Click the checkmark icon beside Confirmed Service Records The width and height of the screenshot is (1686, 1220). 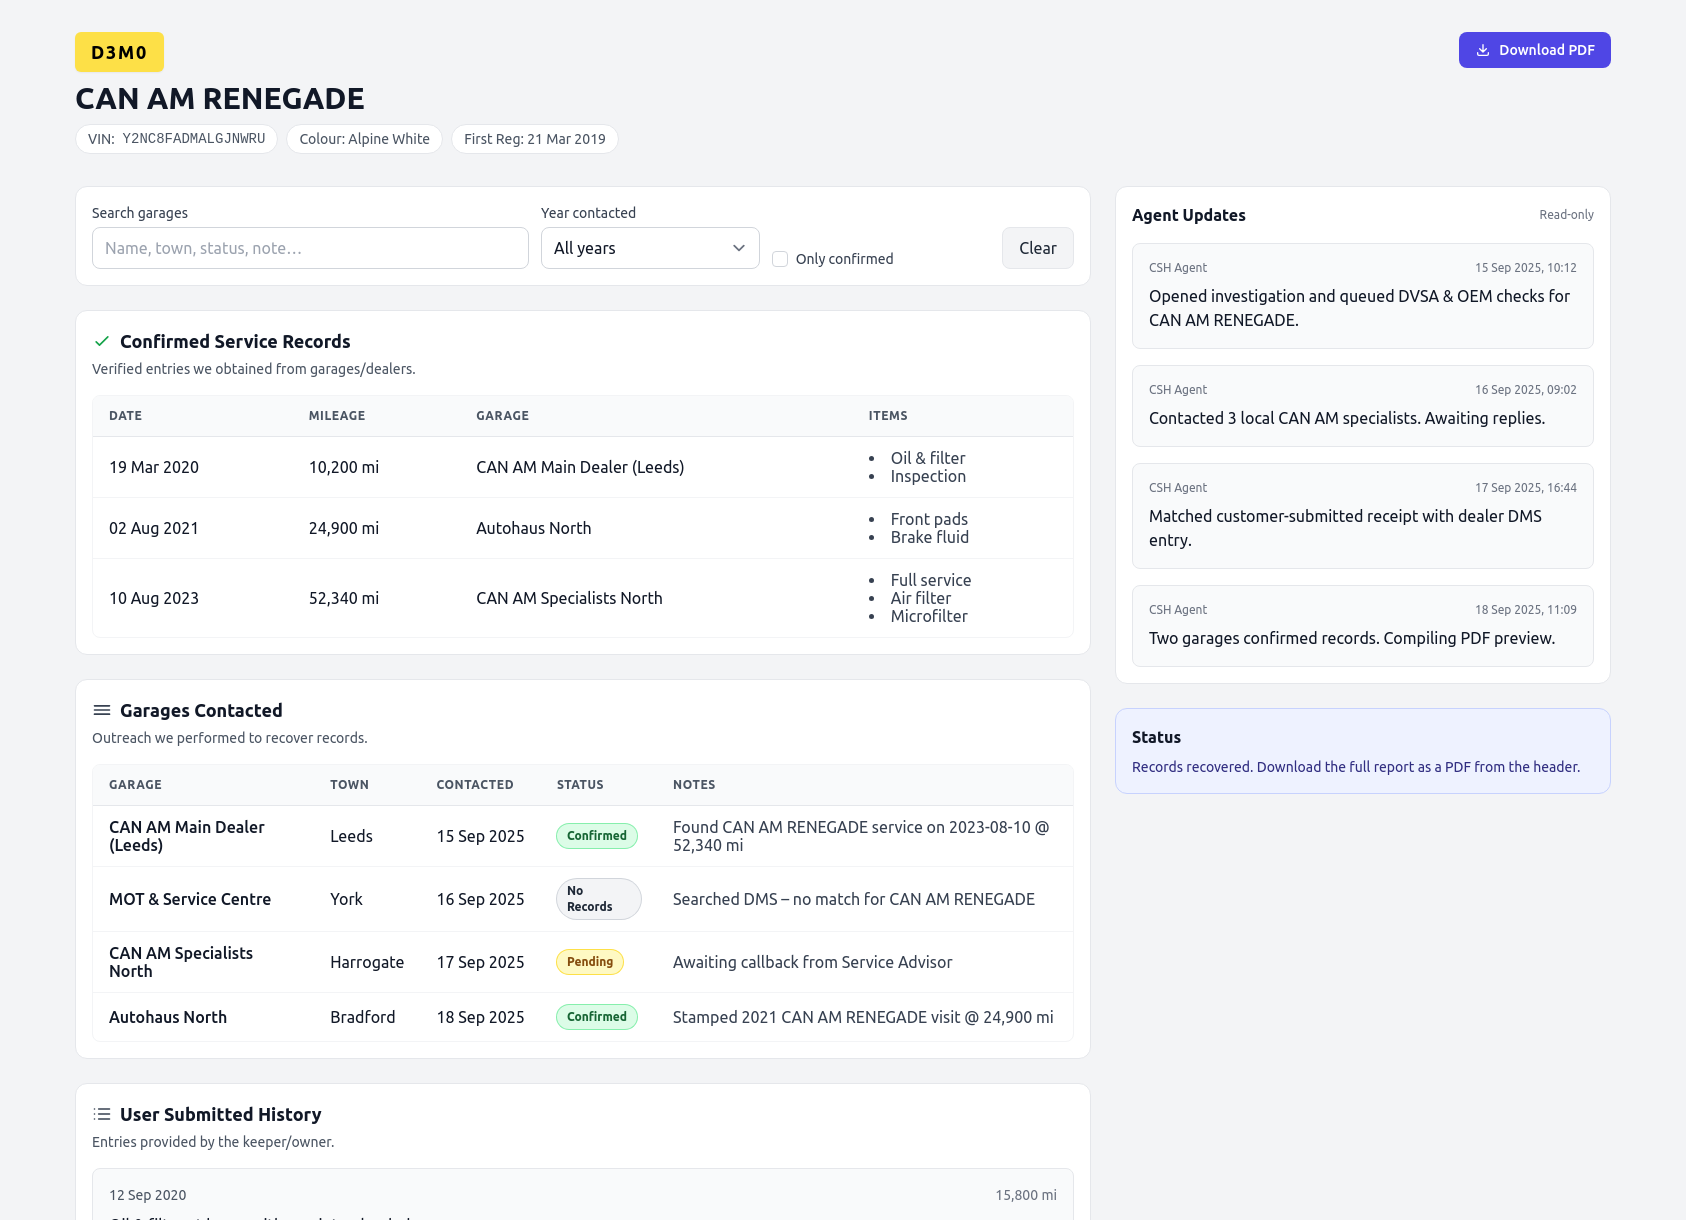102,341
